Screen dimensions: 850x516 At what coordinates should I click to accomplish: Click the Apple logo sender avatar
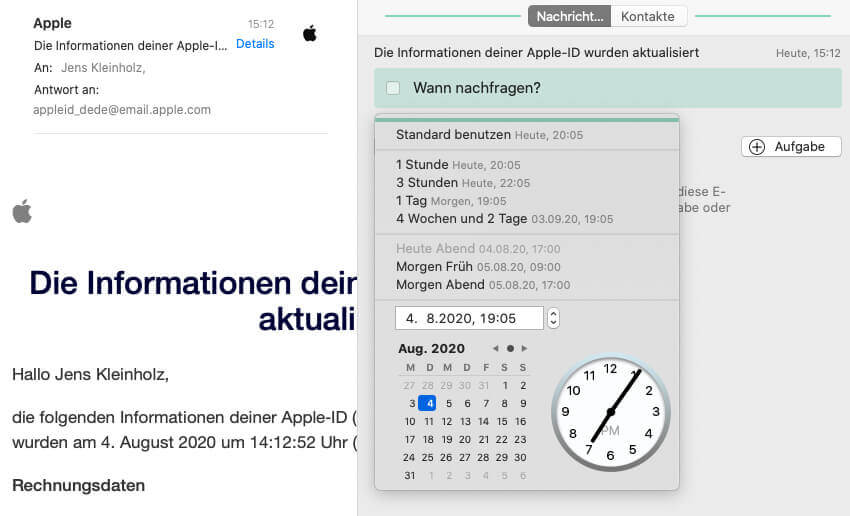click(310, 34)
